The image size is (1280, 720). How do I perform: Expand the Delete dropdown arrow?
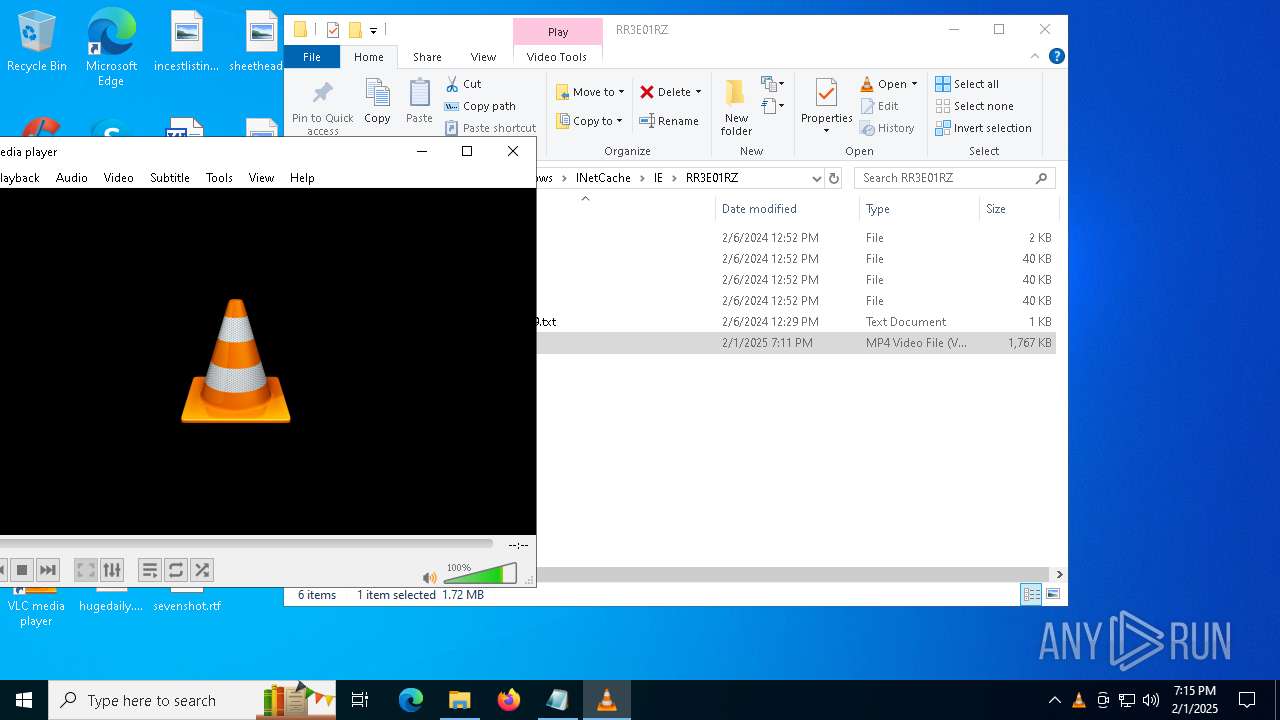(x=698, y=92)
